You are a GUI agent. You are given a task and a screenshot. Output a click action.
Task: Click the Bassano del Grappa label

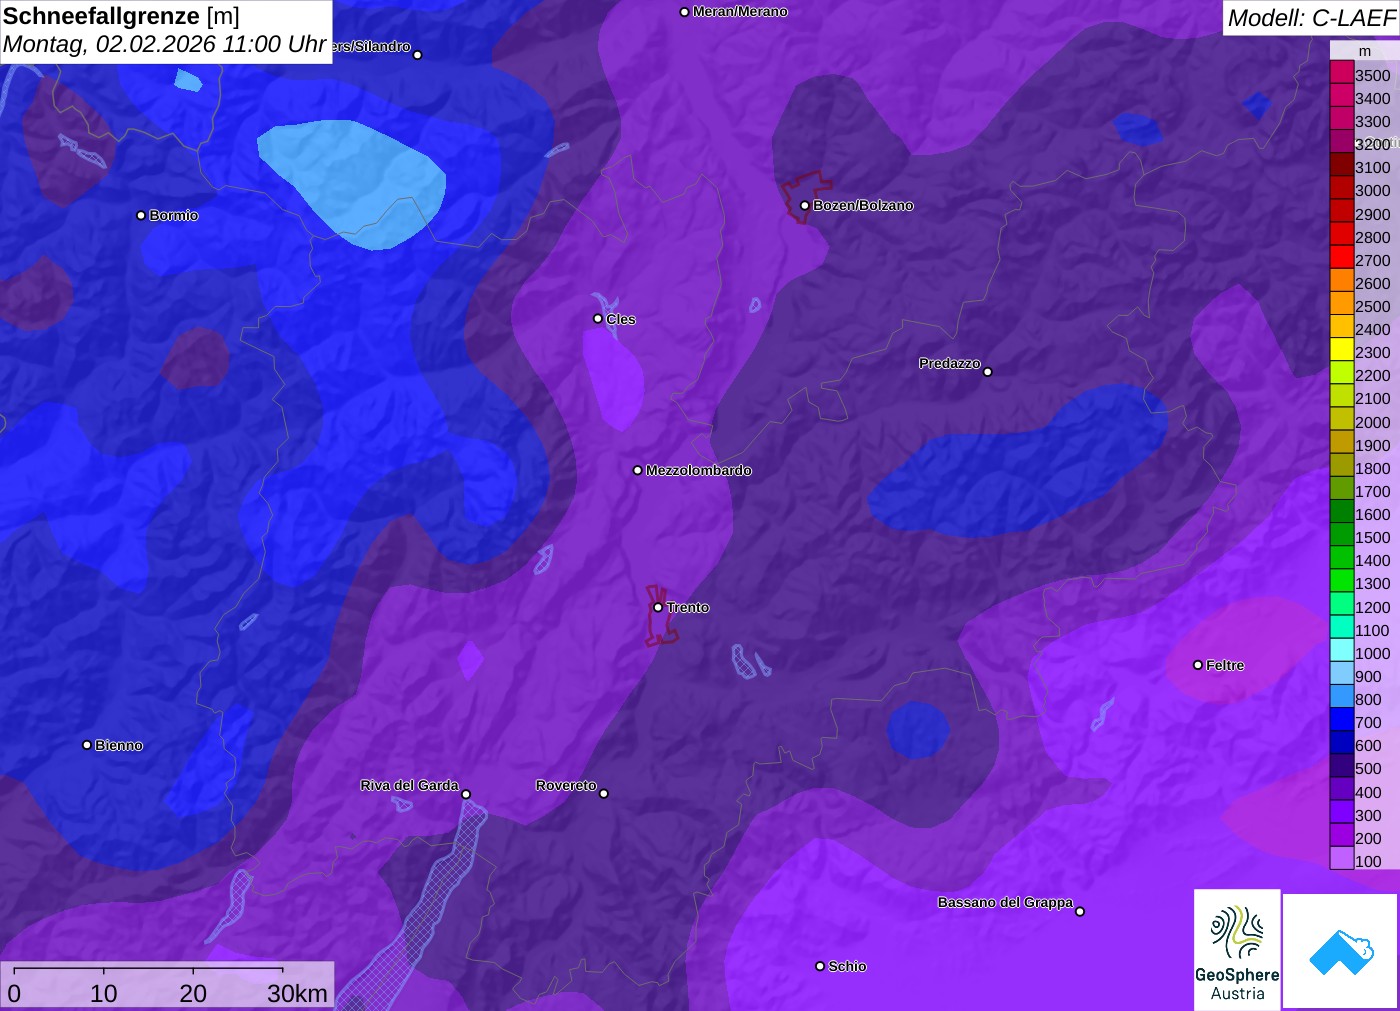(x=1005, y=902)
